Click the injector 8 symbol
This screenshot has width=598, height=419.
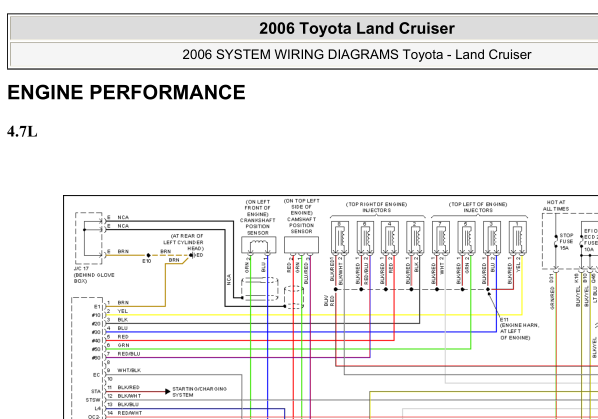339,237
